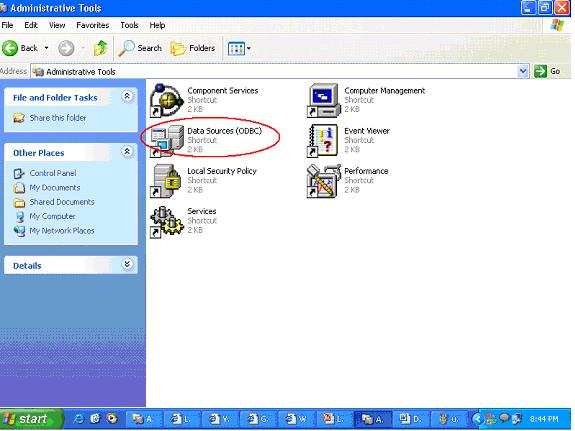Click the network computers tray icon
575x431 pixels.
click(517, 419)
